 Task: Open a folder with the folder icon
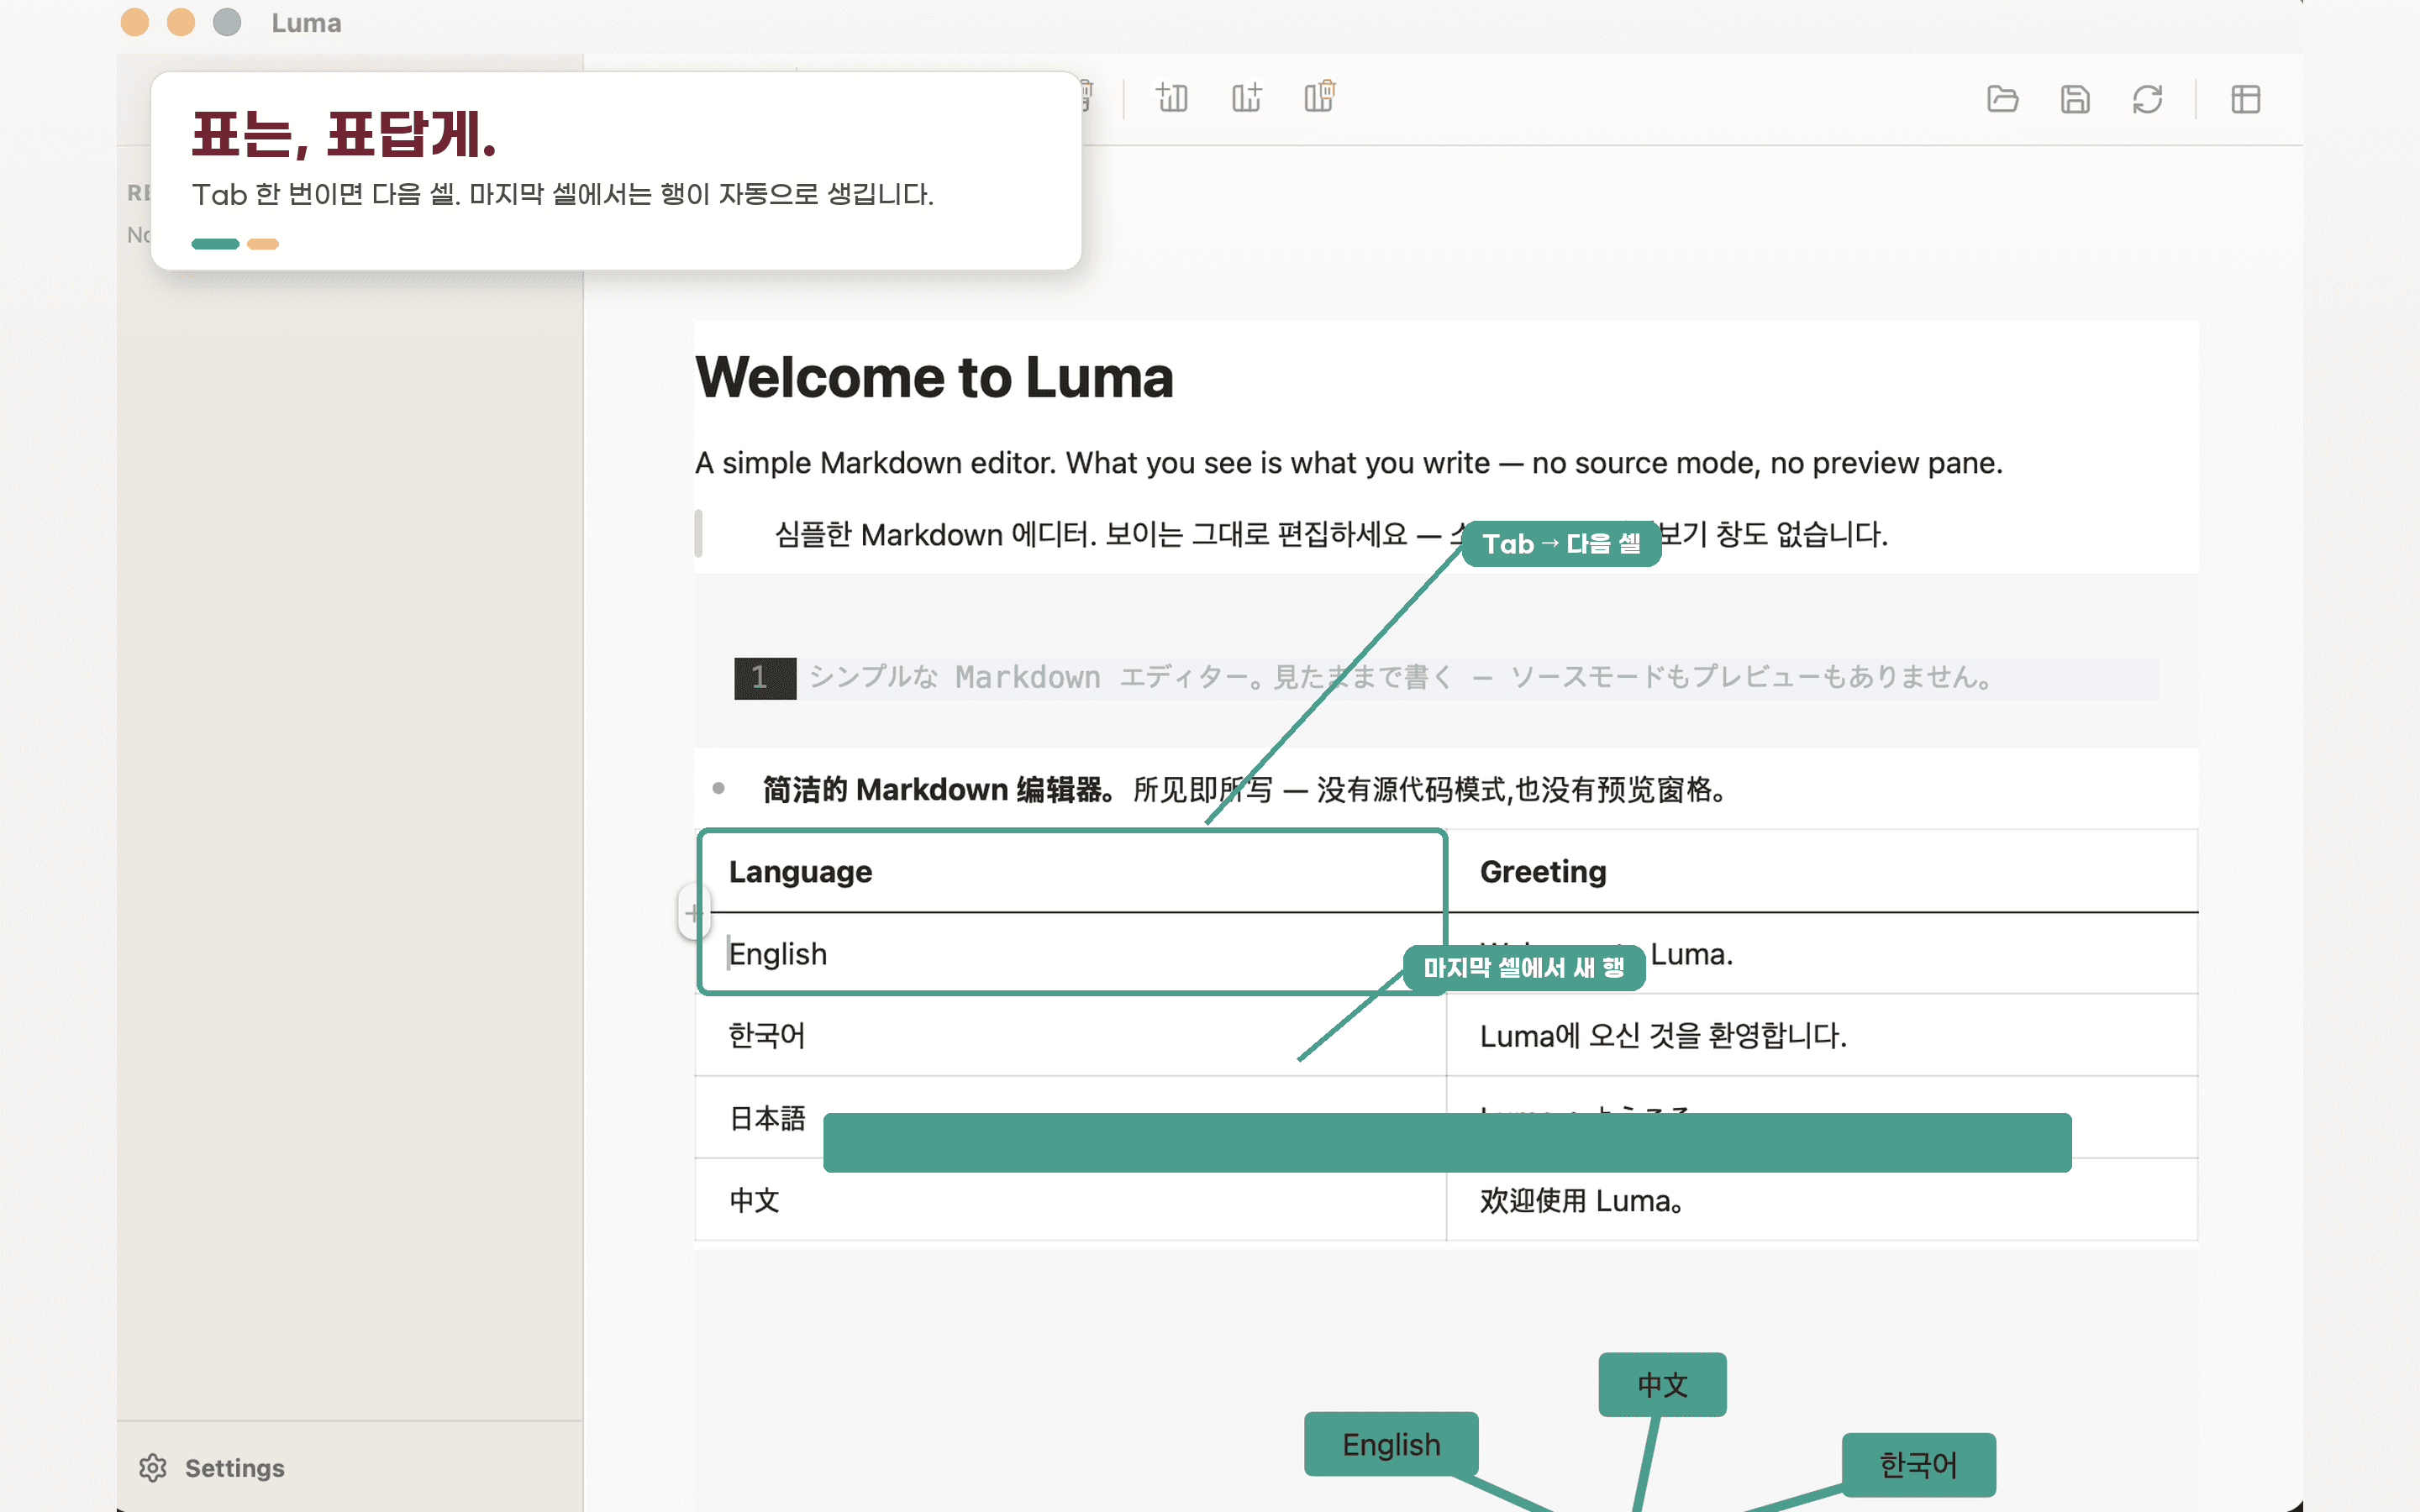pos(2002,99)
